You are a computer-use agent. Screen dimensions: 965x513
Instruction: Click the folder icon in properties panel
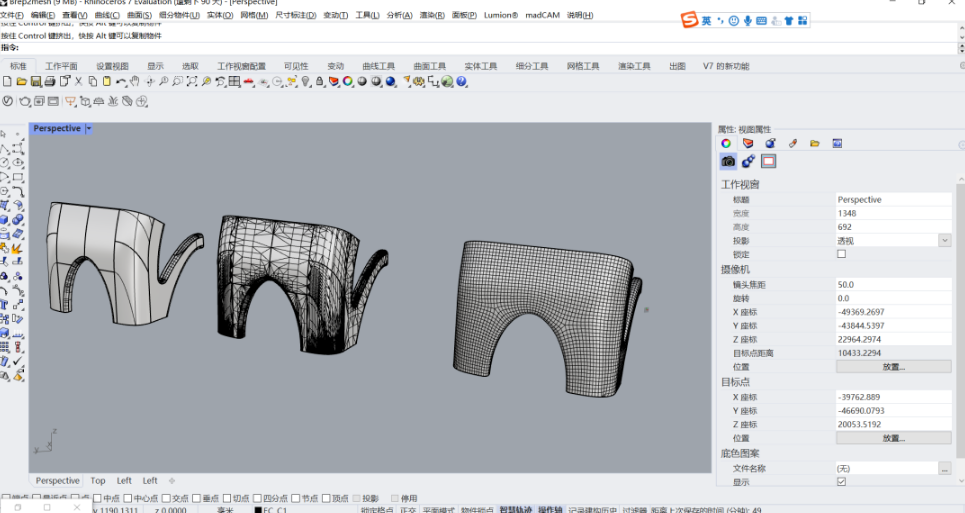point(815,143)
